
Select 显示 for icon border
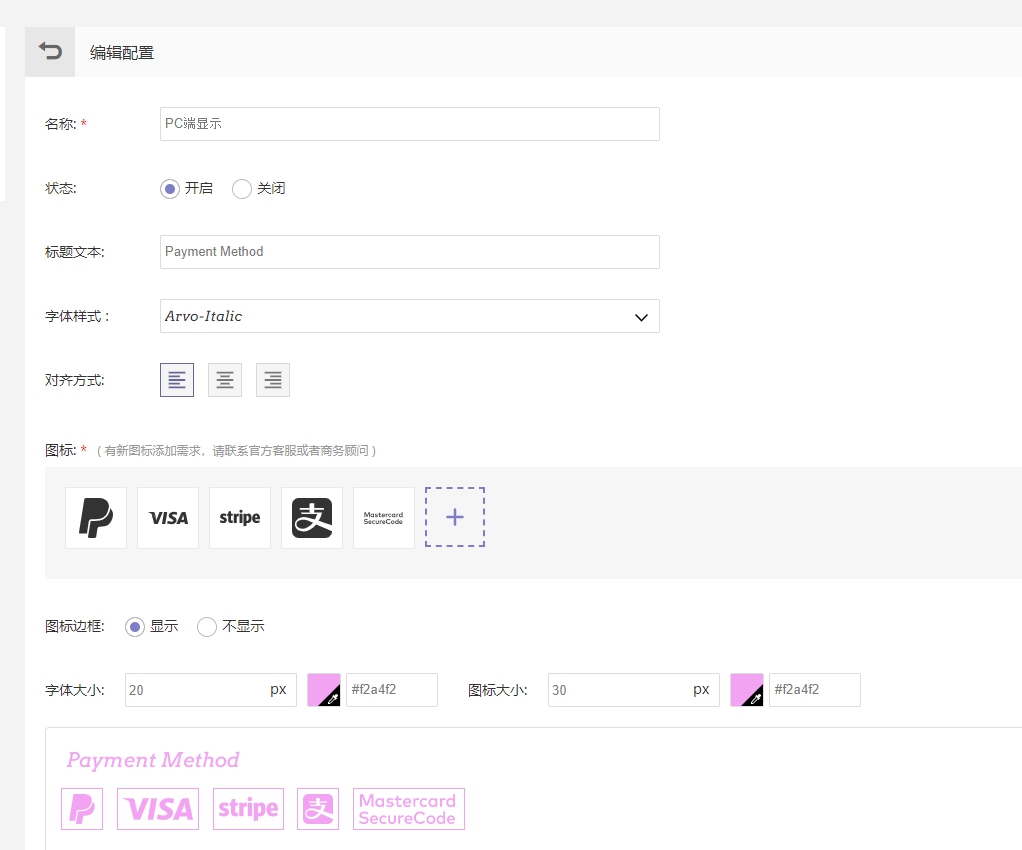tap(135, 627)
